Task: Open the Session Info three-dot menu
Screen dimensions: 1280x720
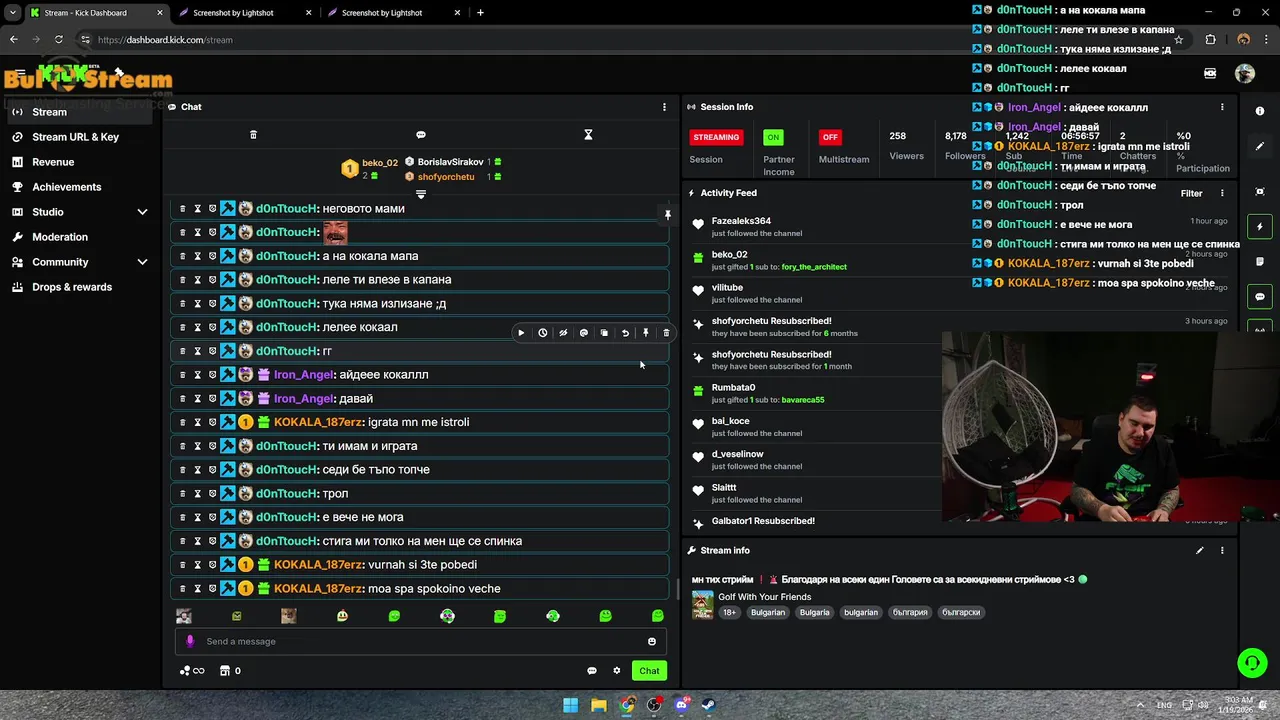Action: pos(1222,107)
